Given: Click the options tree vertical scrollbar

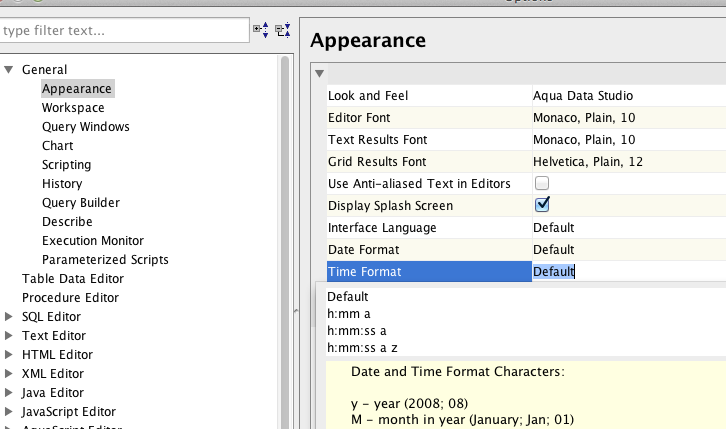Looking at the screenshot, I should point(285,241).
